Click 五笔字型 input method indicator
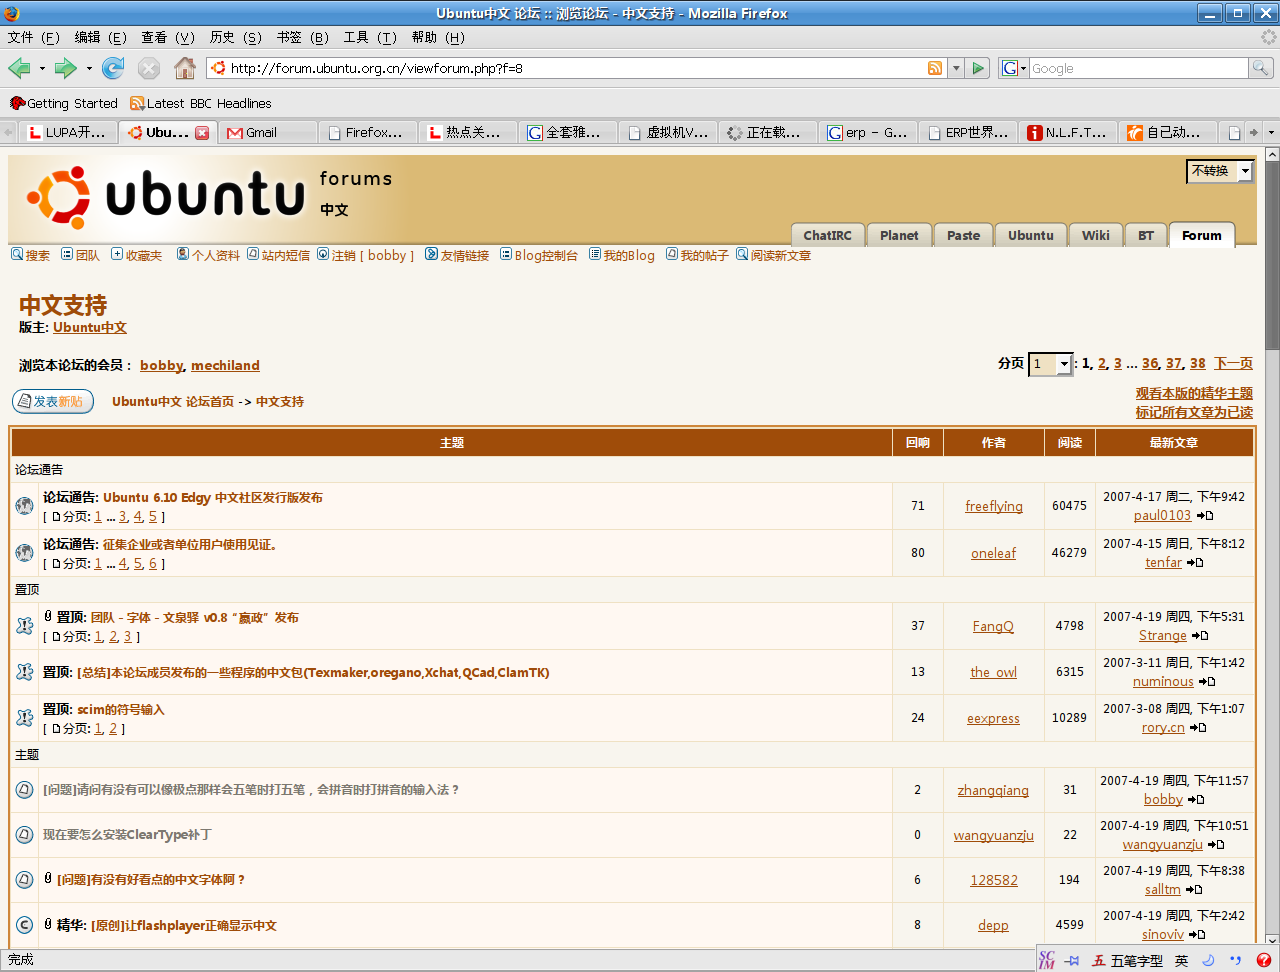This screenshot has width=1280, height=972. click(1127, 960)
